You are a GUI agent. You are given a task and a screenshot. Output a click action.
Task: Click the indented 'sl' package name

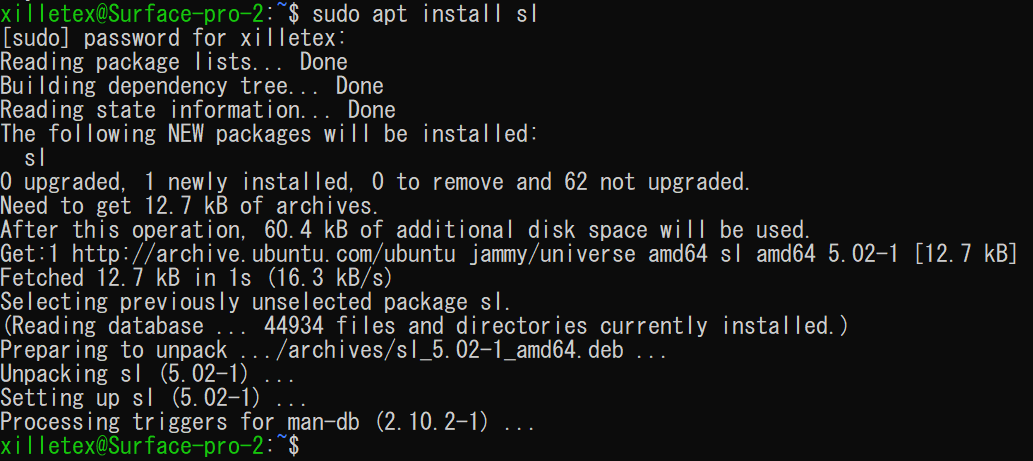tap(35, 158)
